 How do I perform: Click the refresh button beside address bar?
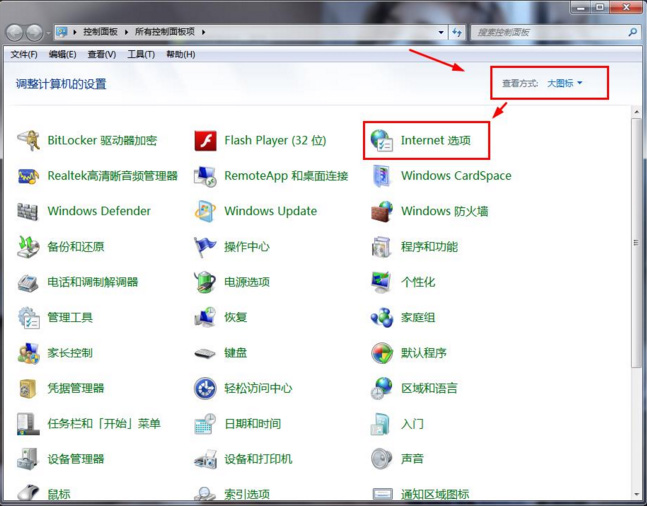pyautogui.click(x=457, y=32)
